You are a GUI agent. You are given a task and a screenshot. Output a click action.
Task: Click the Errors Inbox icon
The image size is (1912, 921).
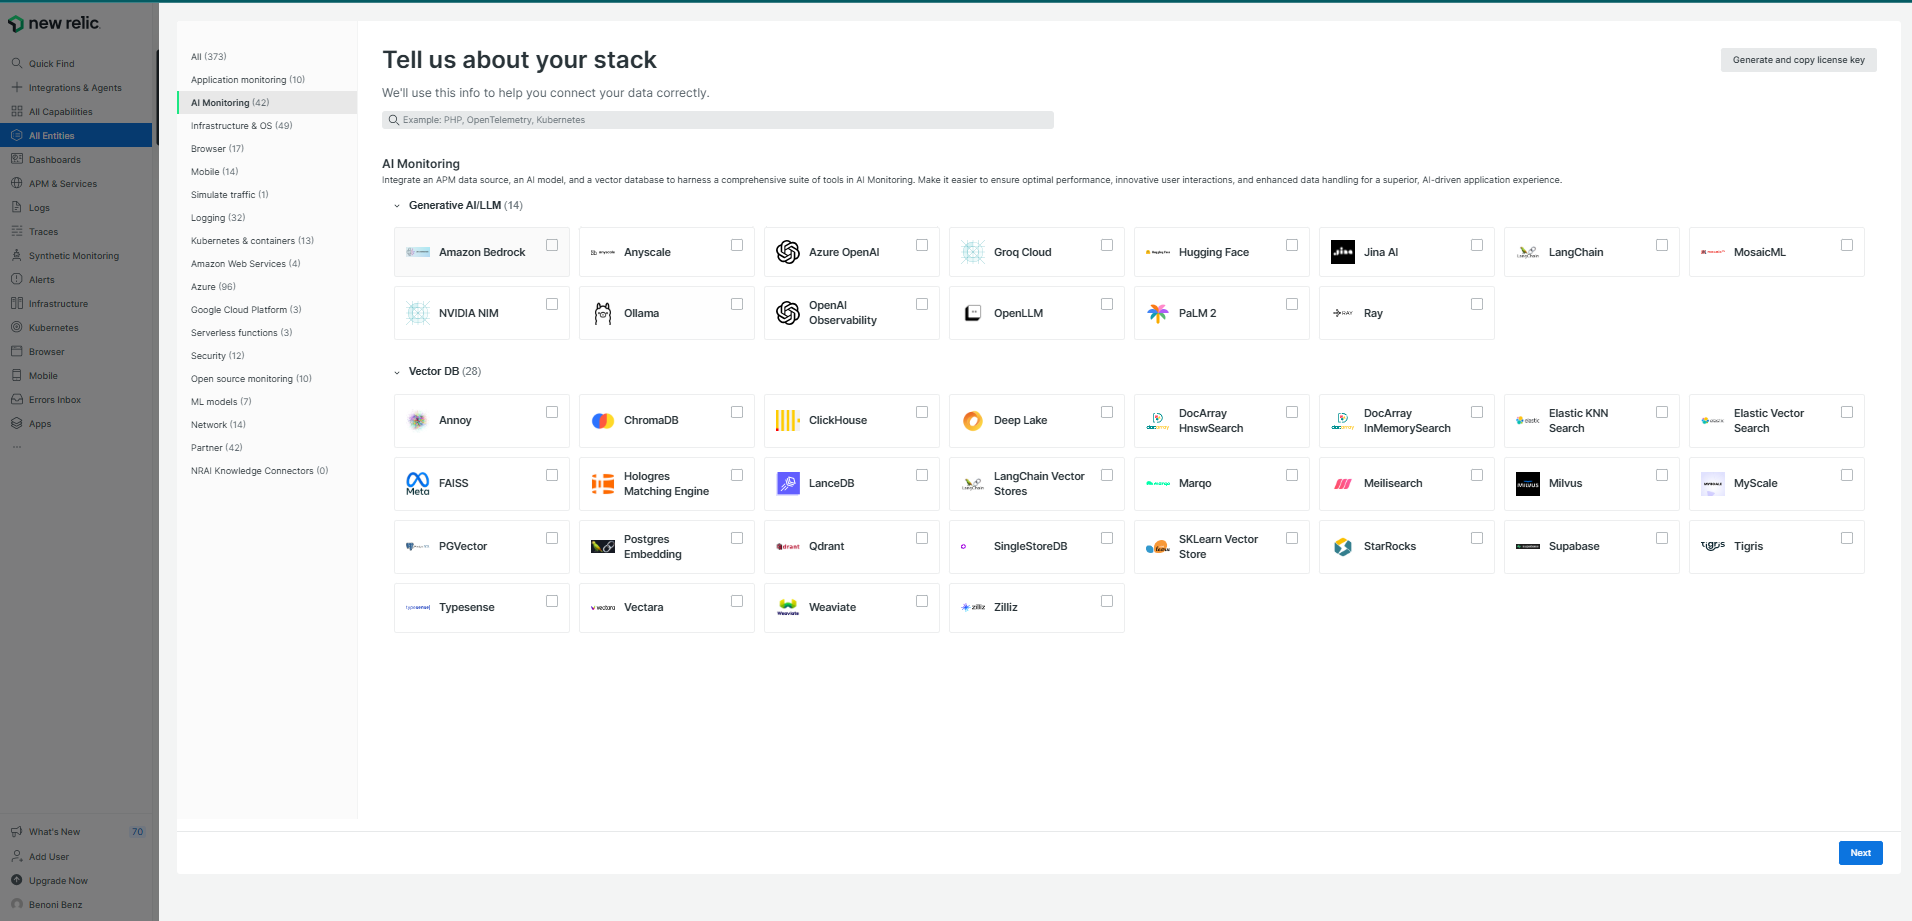(16, 399)
